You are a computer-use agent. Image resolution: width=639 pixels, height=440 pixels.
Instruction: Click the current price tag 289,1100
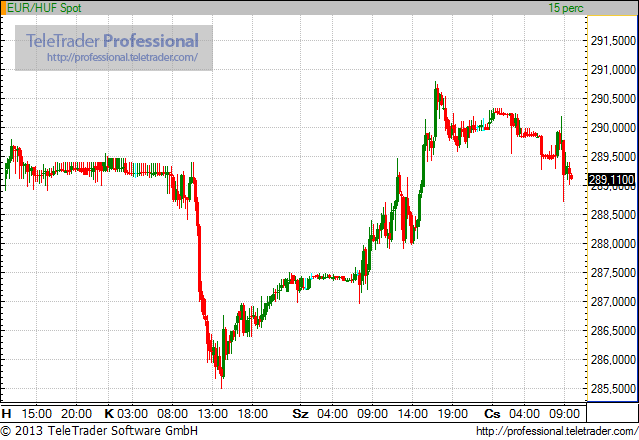(612, 180)
